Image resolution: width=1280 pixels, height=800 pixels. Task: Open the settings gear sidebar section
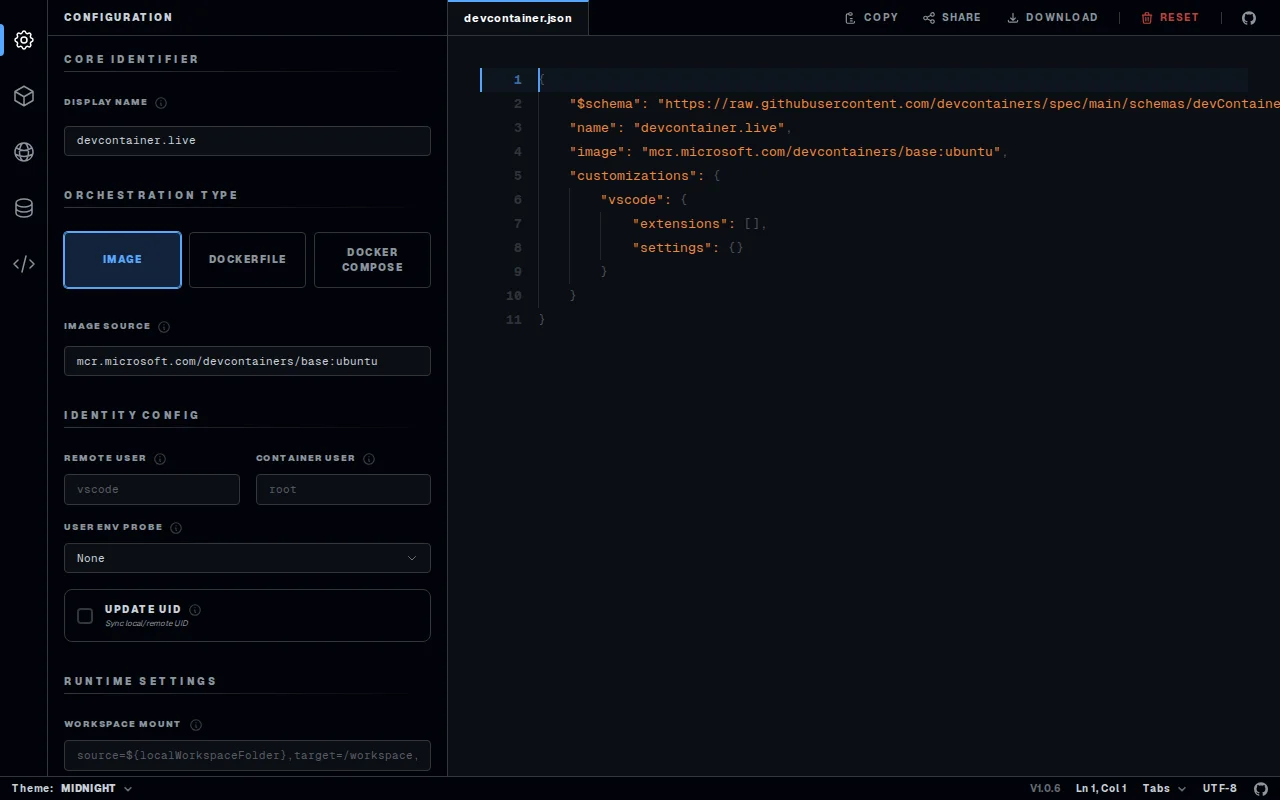(24, 40)
